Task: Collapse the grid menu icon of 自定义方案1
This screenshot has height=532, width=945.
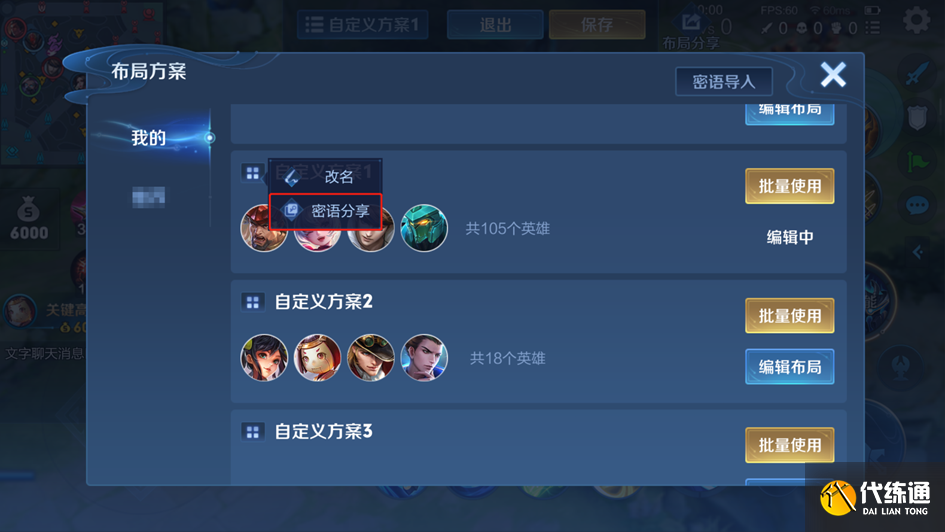Action: [x=253, y=174]
